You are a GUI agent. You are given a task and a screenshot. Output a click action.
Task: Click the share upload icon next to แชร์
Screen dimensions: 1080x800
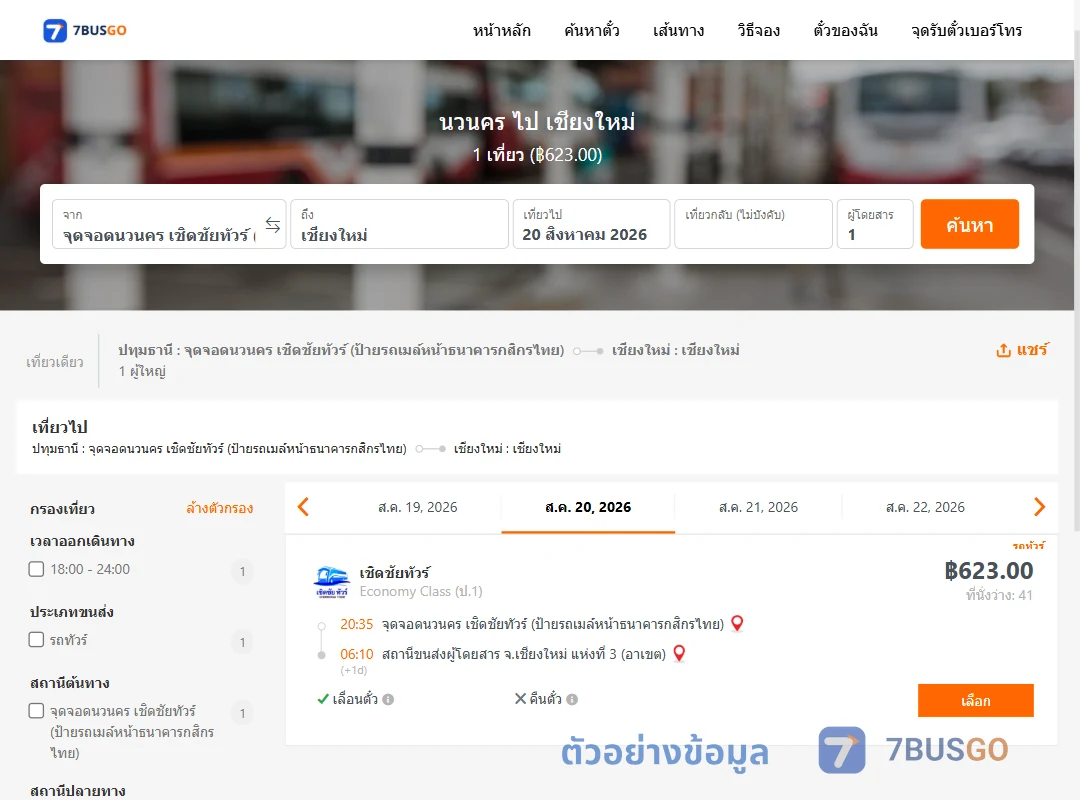[1003, 350]
